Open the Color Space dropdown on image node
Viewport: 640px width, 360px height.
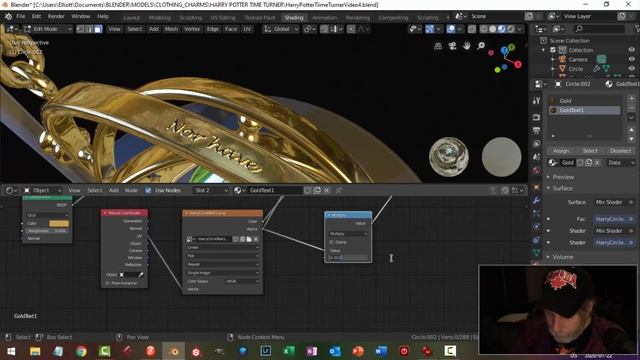click(x=242, y=281)
